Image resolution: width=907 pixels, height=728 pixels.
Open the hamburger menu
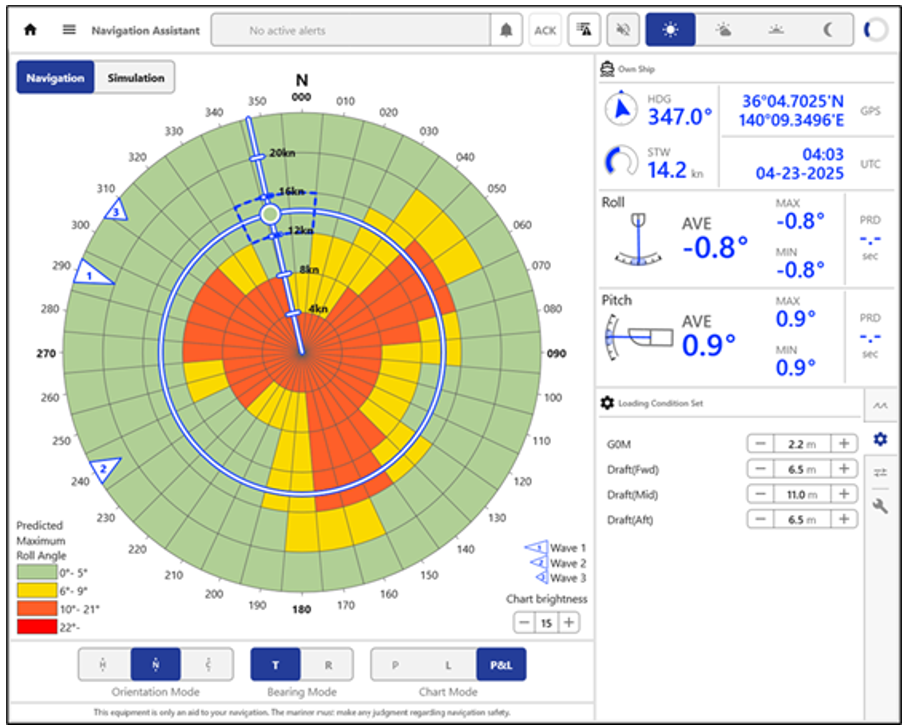[x=69, y=30]
